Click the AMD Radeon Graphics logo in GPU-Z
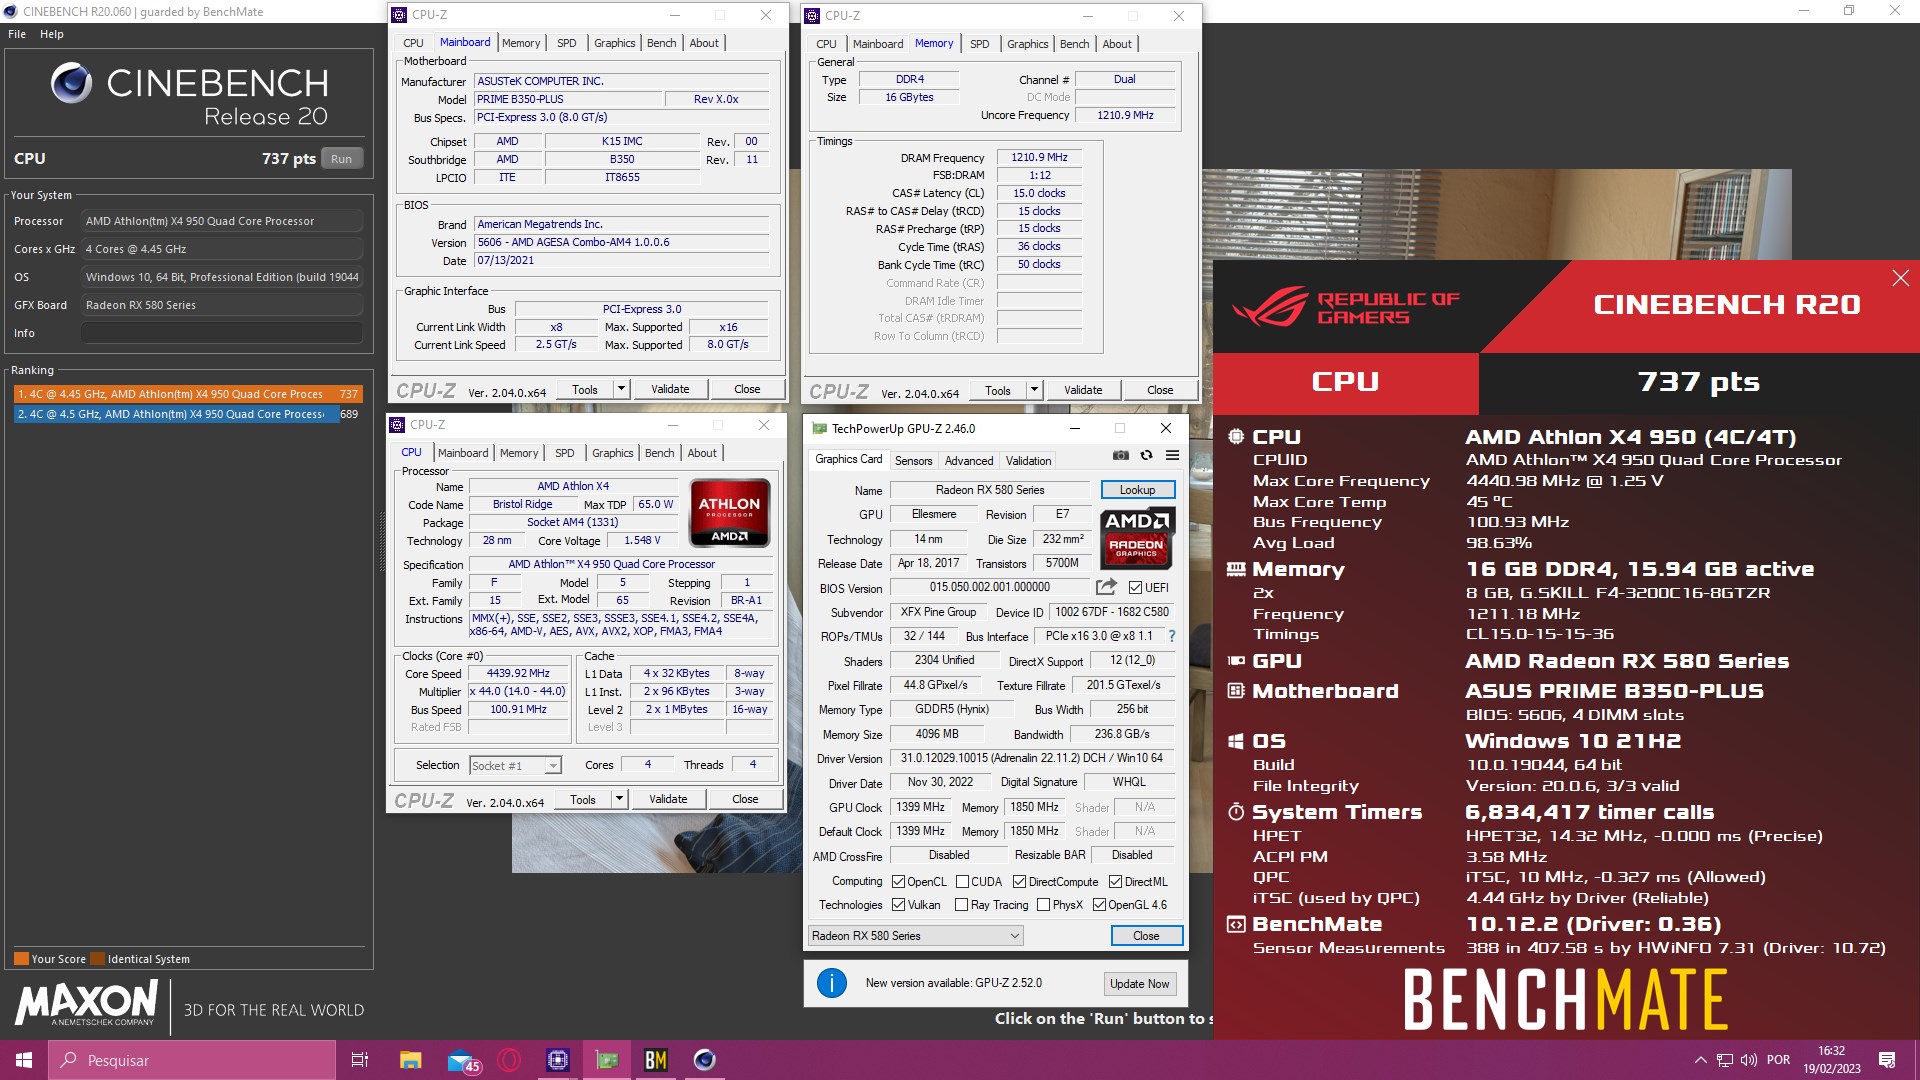The image size is (1920, 1080). pyautogui.click(x=1137, y=538)
